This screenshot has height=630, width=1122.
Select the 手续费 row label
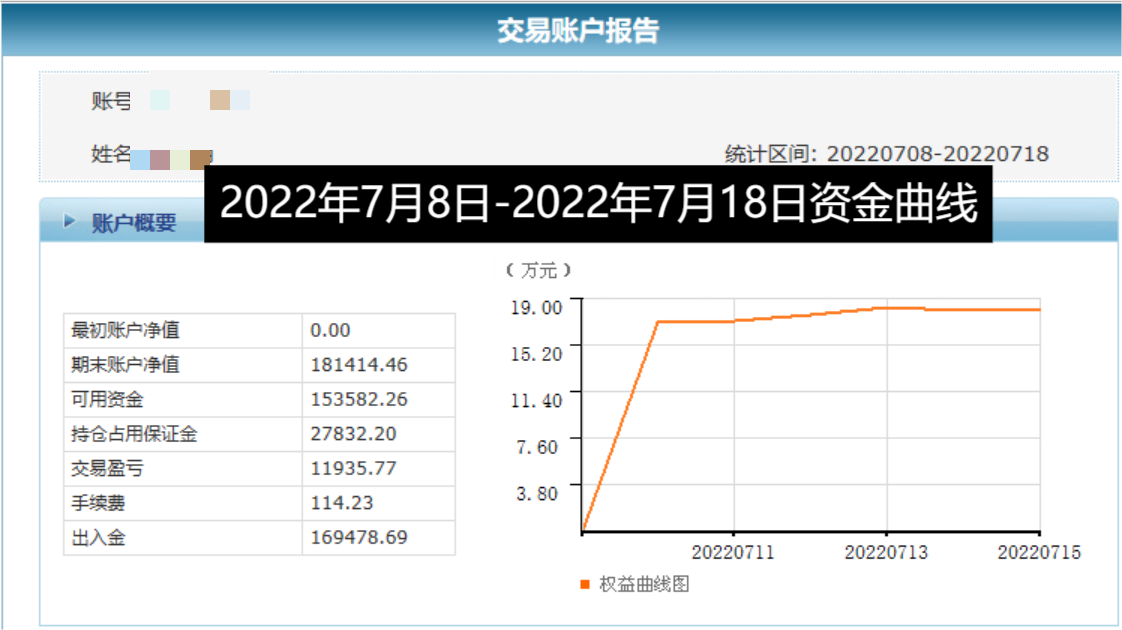tap(98, 503)
